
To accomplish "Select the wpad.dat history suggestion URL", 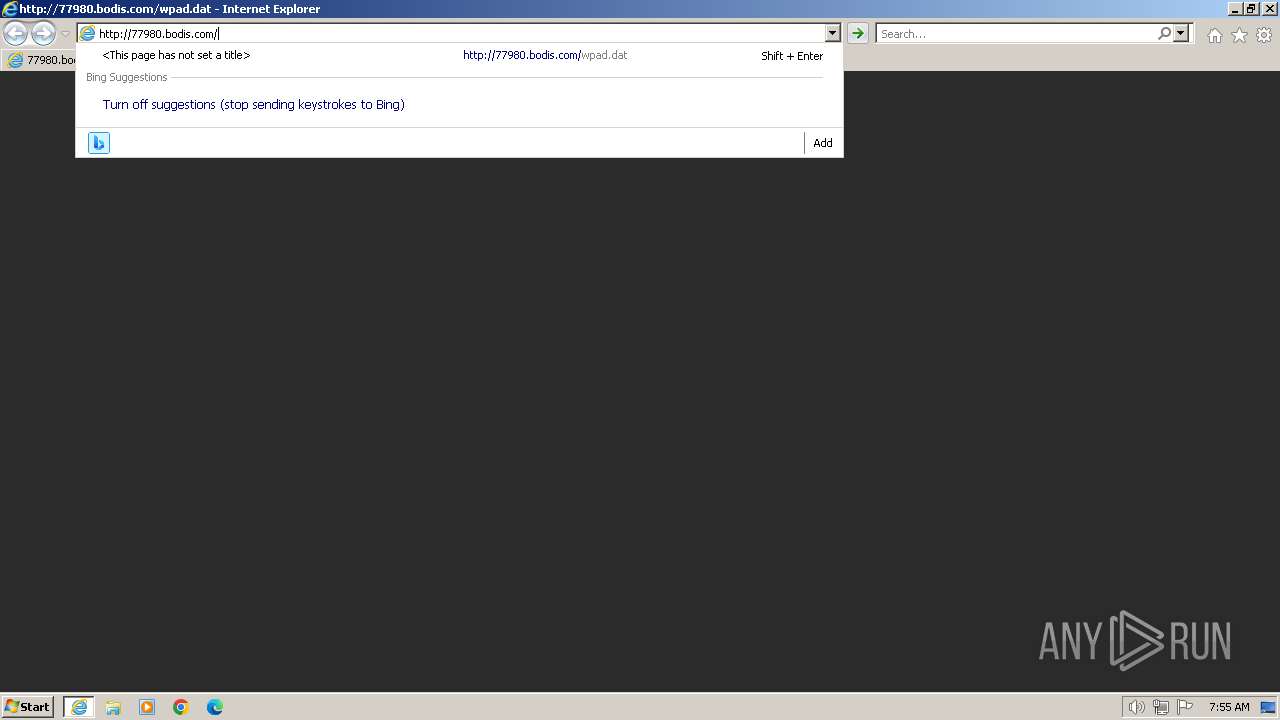I will point(545,56).
